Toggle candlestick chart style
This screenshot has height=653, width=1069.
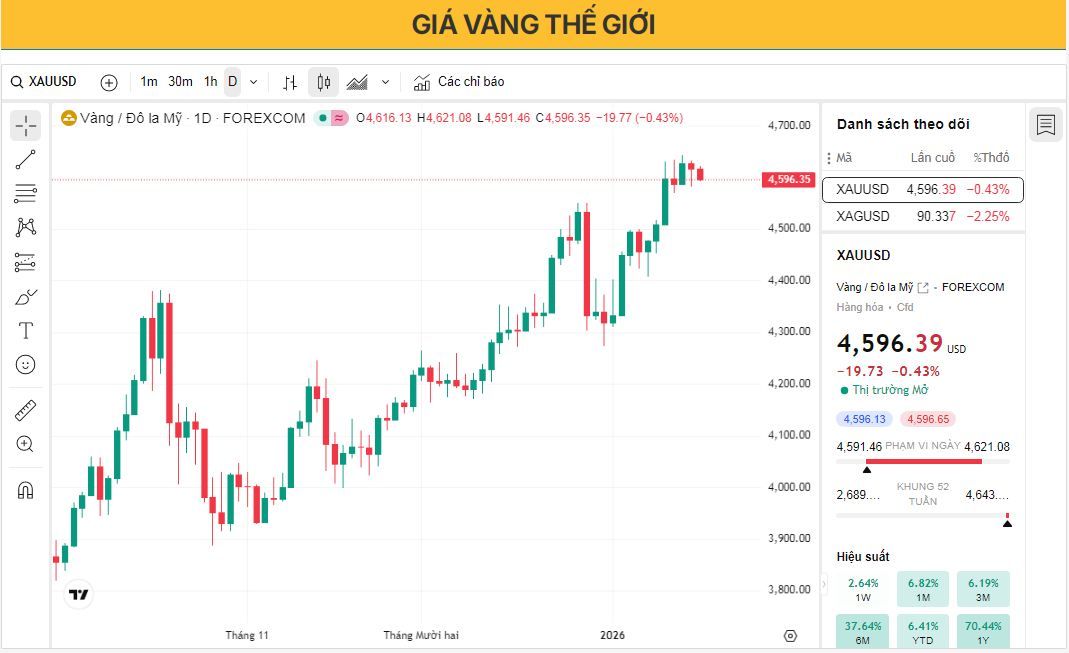click(322, 81)
